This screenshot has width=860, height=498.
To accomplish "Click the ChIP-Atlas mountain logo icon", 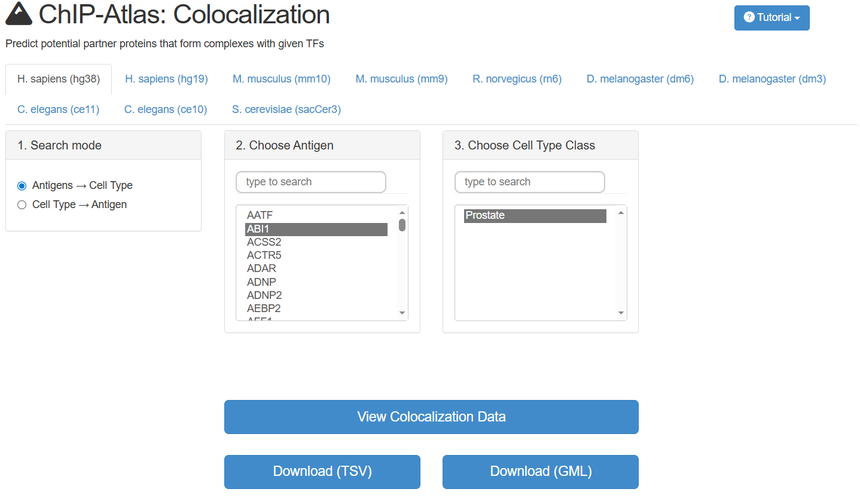I will coord(19,15).
